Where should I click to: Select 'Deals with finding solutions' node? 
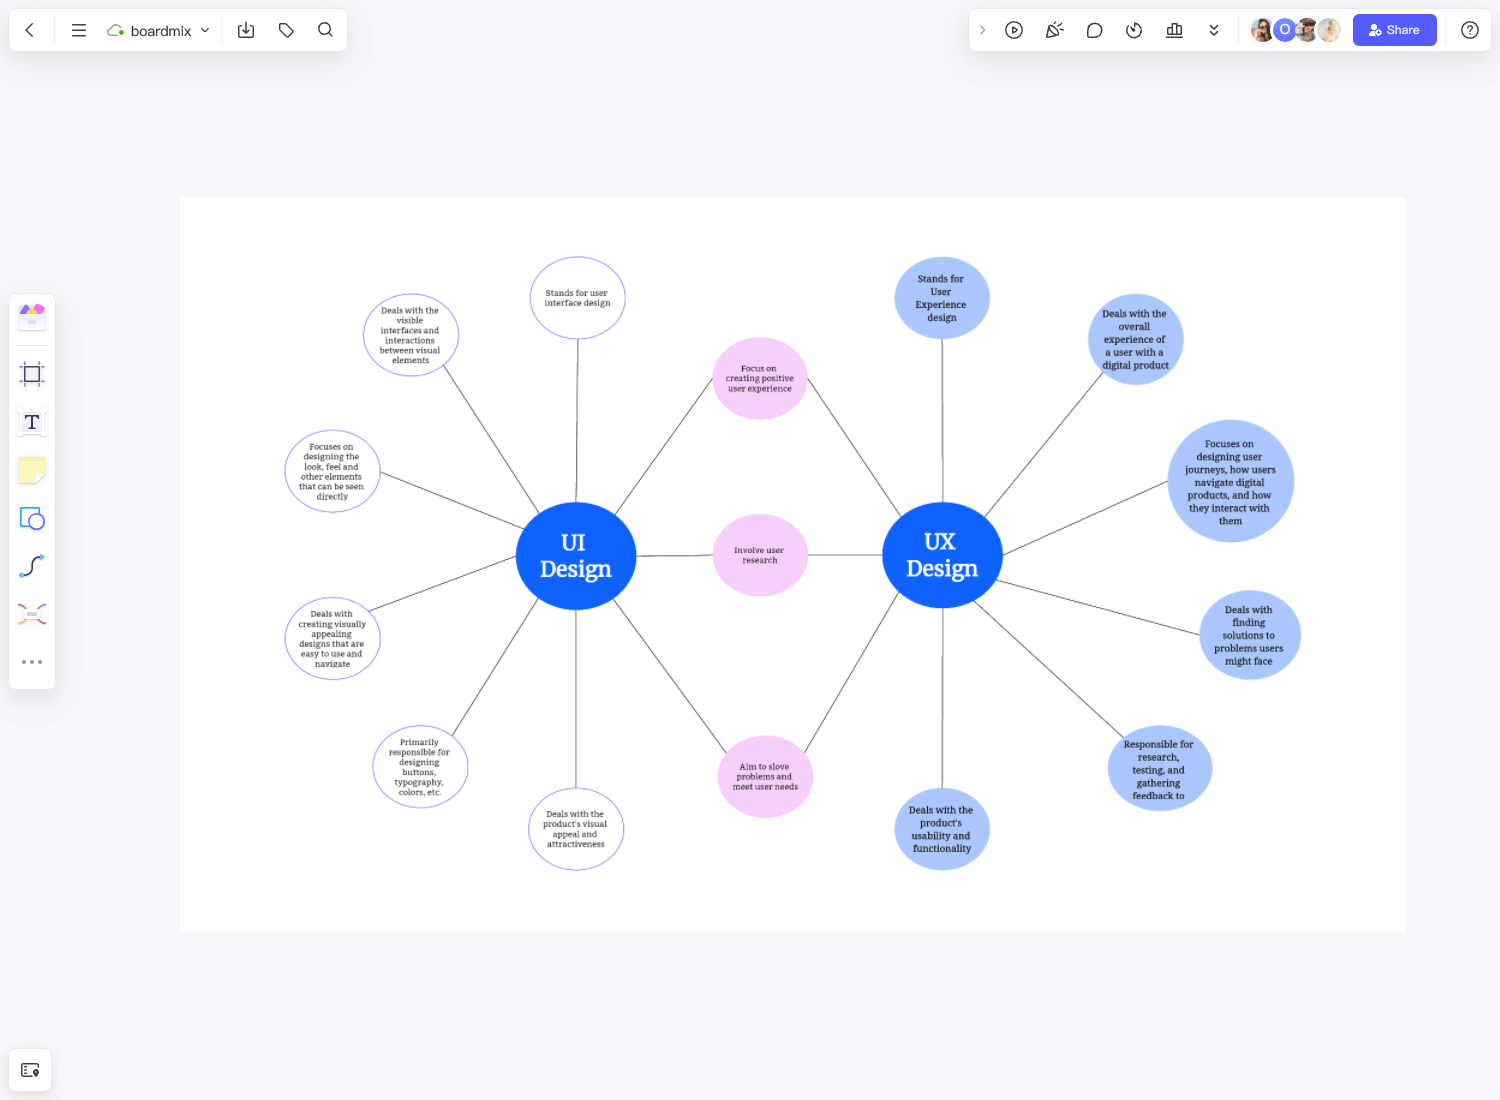1250,635
